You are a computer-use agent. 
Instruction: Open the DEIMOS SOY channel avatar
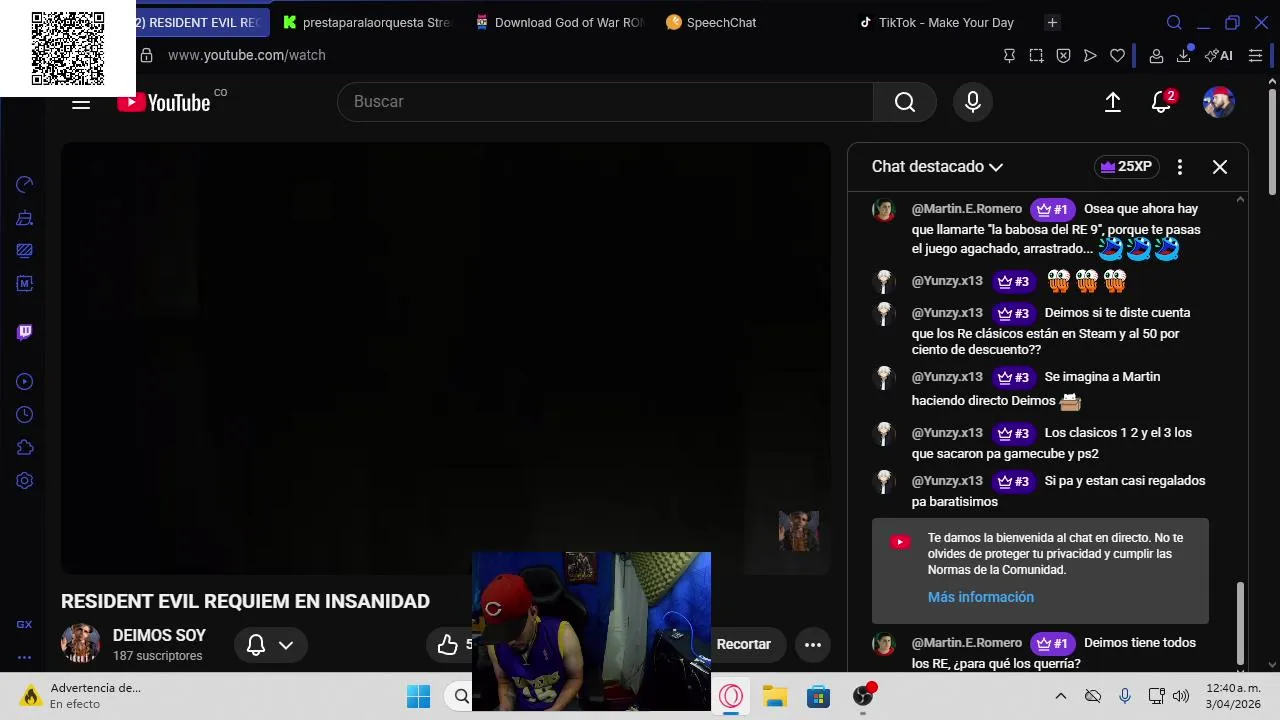(x=80, y=644)
